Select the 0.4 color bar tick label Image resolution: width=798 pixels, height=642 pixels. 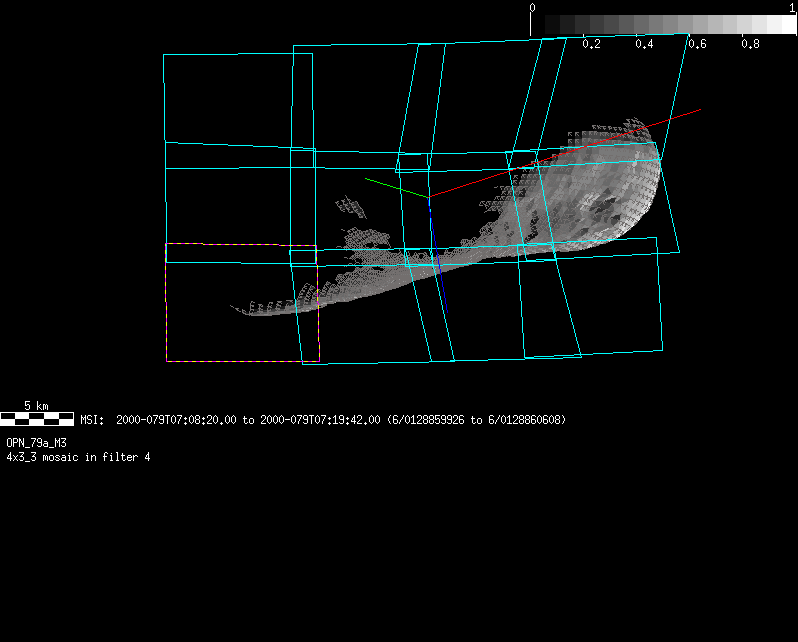(x=644, y=45)
